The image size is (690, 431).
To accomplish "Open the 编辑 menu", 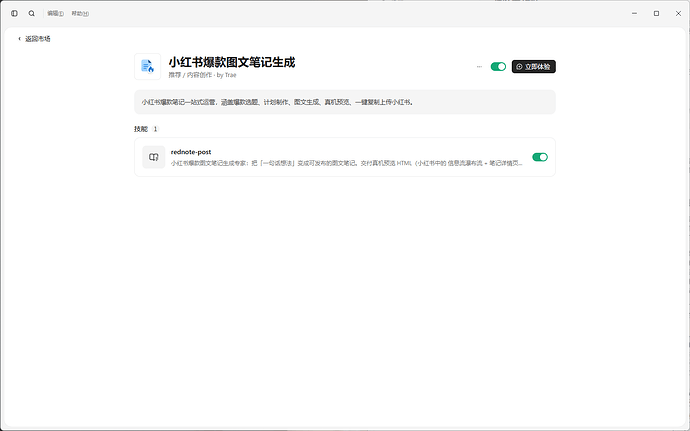I will click(55, 14).
